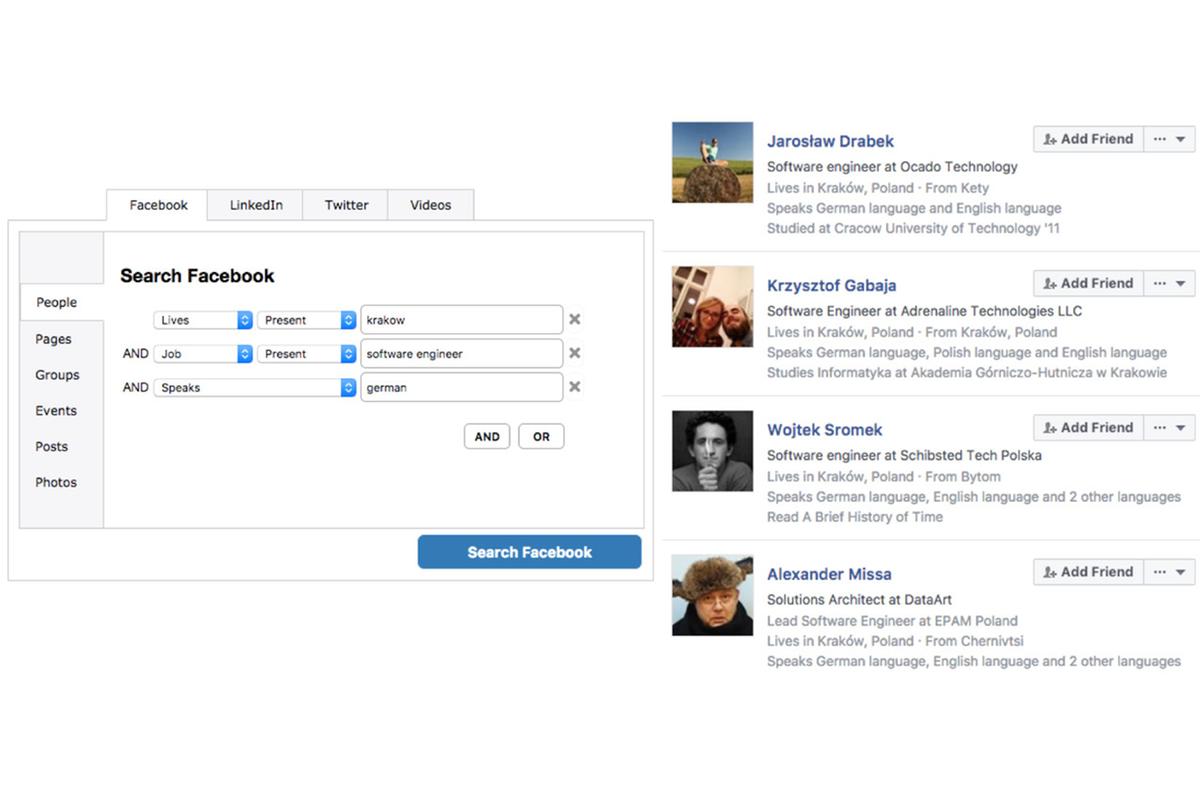Viewport: 1200px width, 800px height.
Task: Add Krzysztof Gabaja as friend
Action: 1087,283
